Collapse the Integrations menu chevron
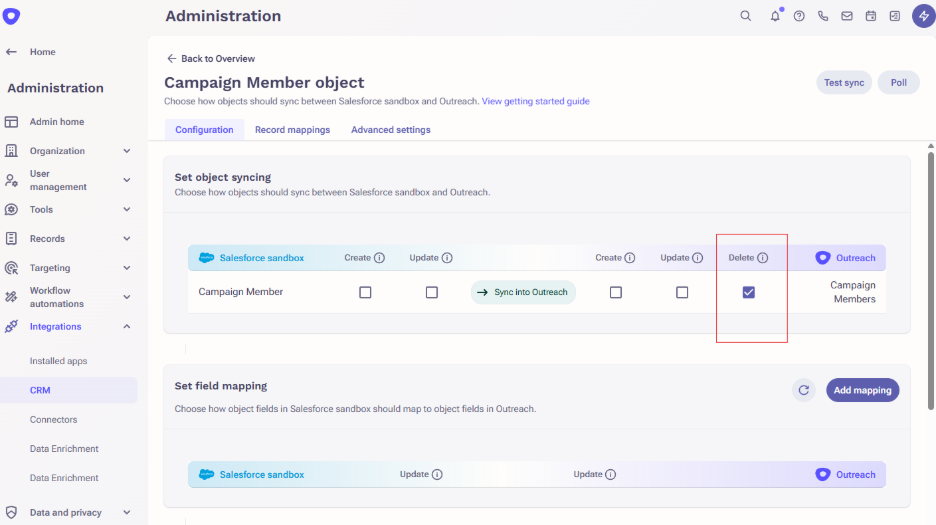The width and height of the screenshot is (936, 525). point(127,326)
